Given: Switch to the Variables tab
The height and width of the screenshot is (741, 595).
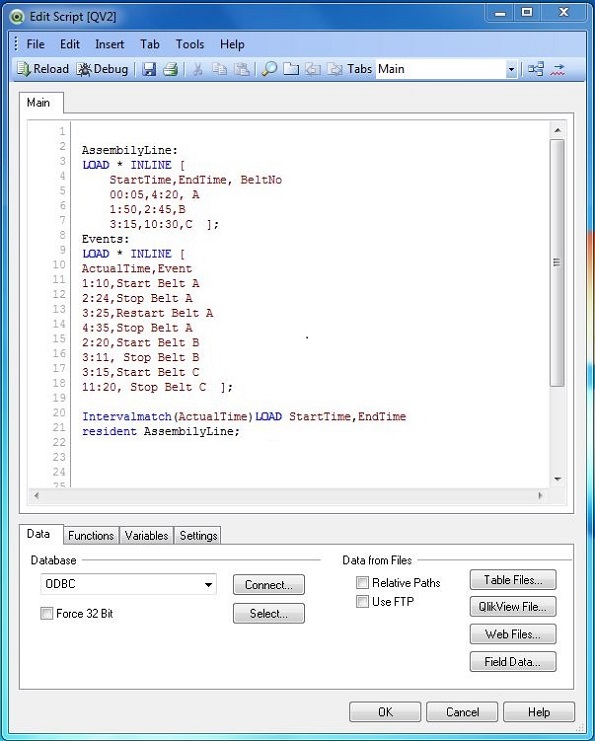Looking at the screenshot, I should pyautogui.click(x=147, y=535).
